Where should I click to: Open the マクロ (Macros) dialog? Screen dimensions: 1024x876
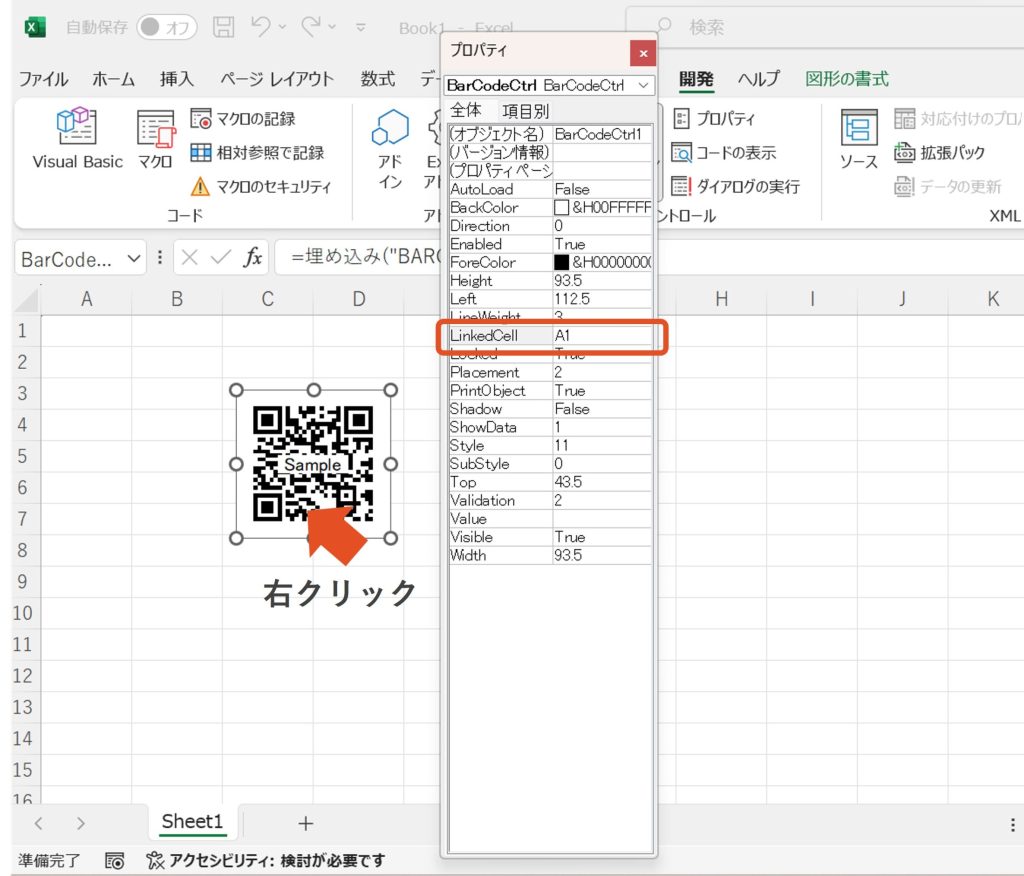[x=155, y=138]
